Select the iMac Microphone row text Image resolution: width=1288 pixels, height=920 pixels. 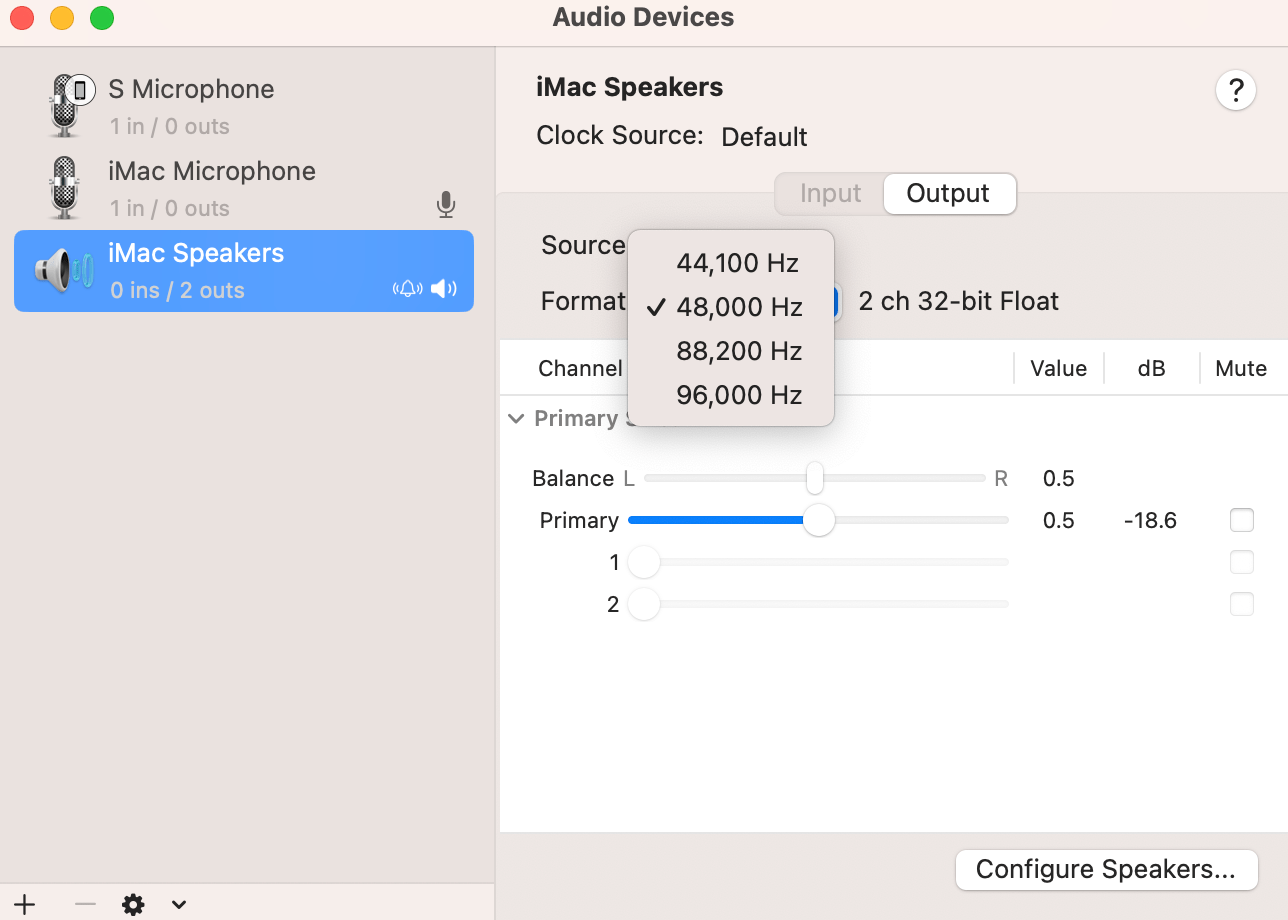pyautogui.click(x=212, y=171)
